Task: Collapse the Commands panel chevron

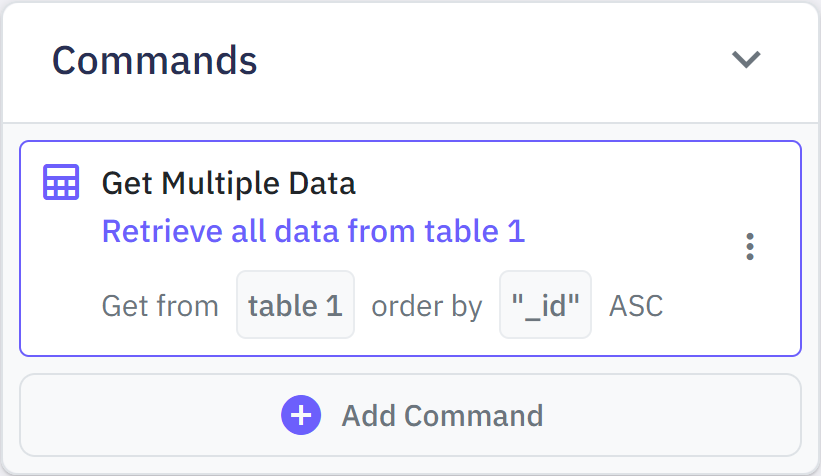Action: (x=746, y=60)
